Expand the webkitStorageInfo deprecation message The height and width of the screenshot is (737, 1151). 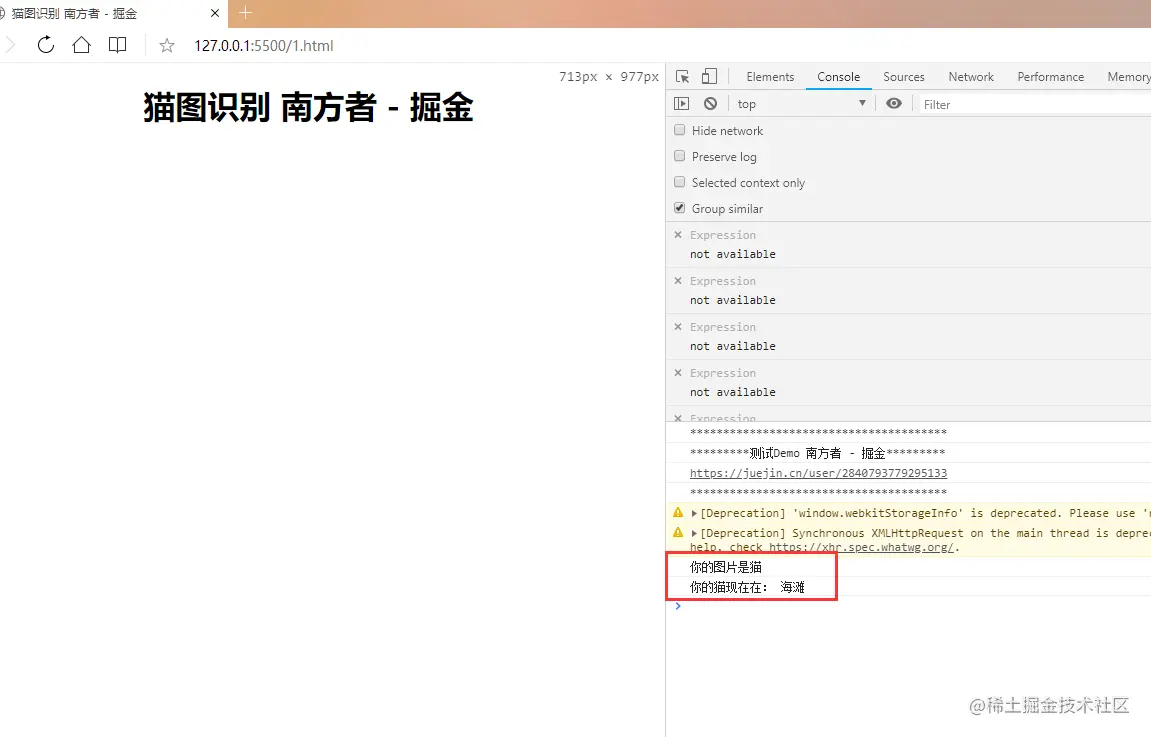point(694,513)
